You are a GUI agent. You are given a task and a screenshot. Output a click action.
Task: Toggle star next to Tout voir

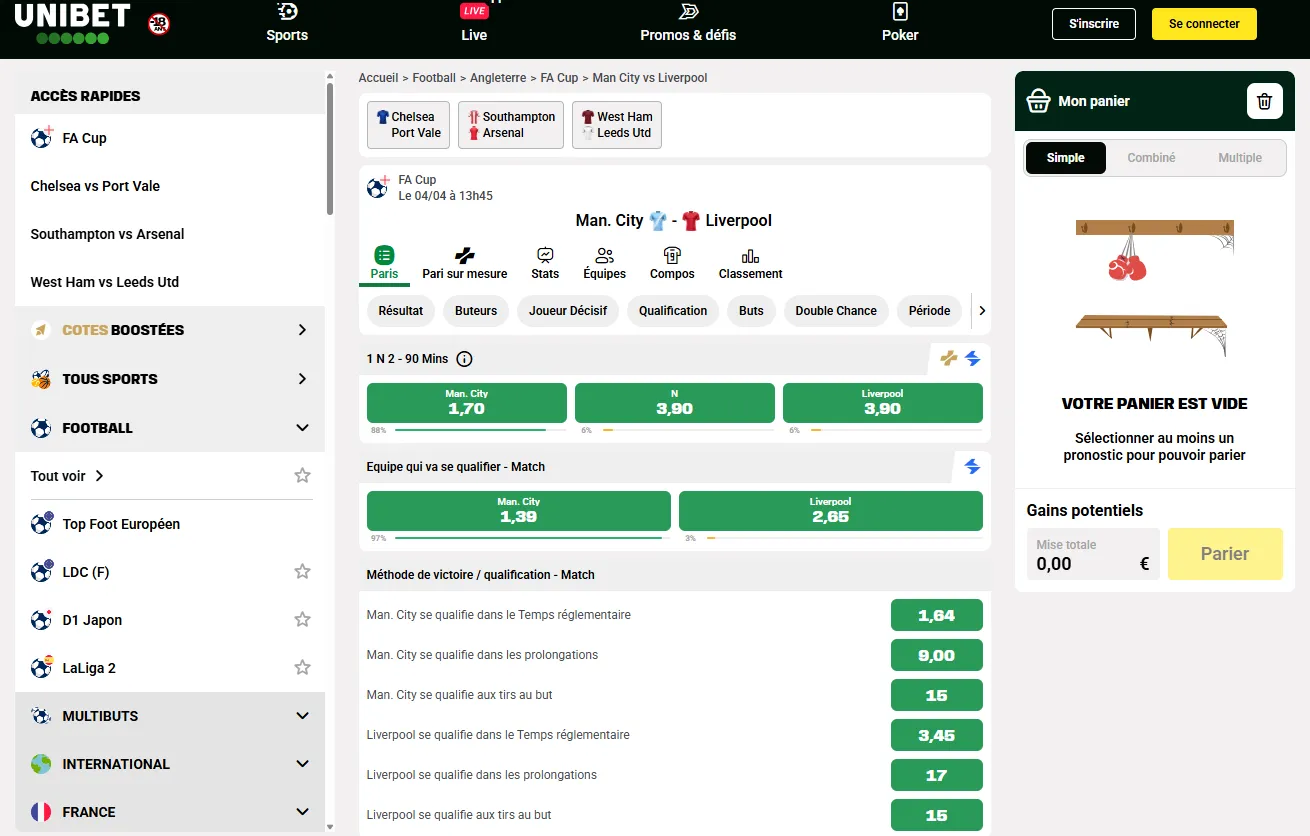[302, 476]
